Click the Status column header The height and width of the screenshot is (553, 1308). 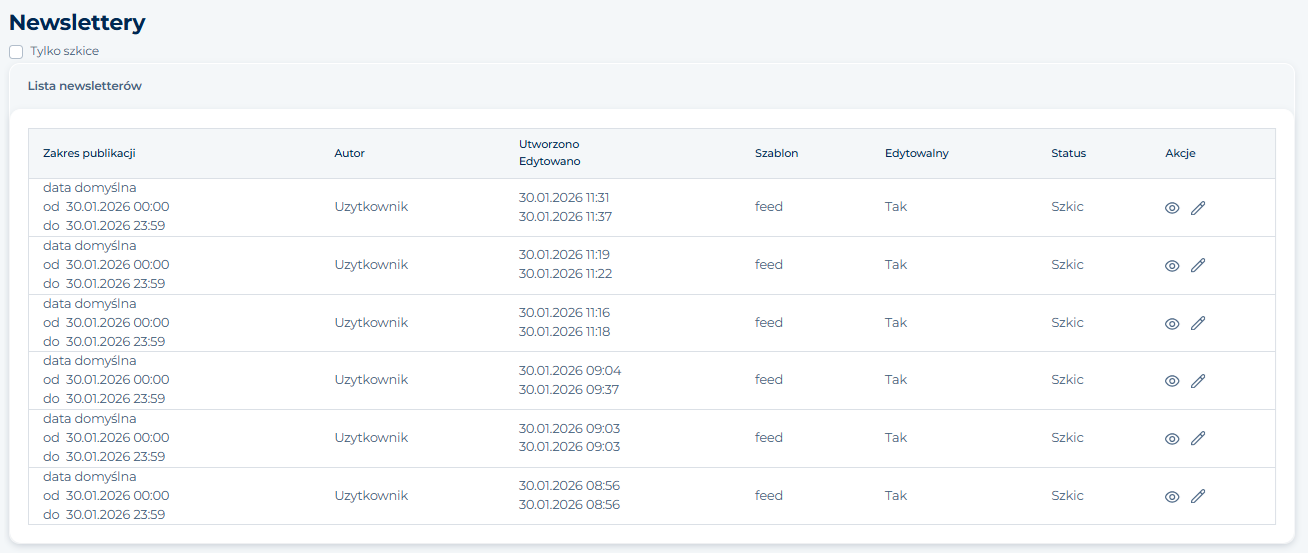tap(1068, 153)
